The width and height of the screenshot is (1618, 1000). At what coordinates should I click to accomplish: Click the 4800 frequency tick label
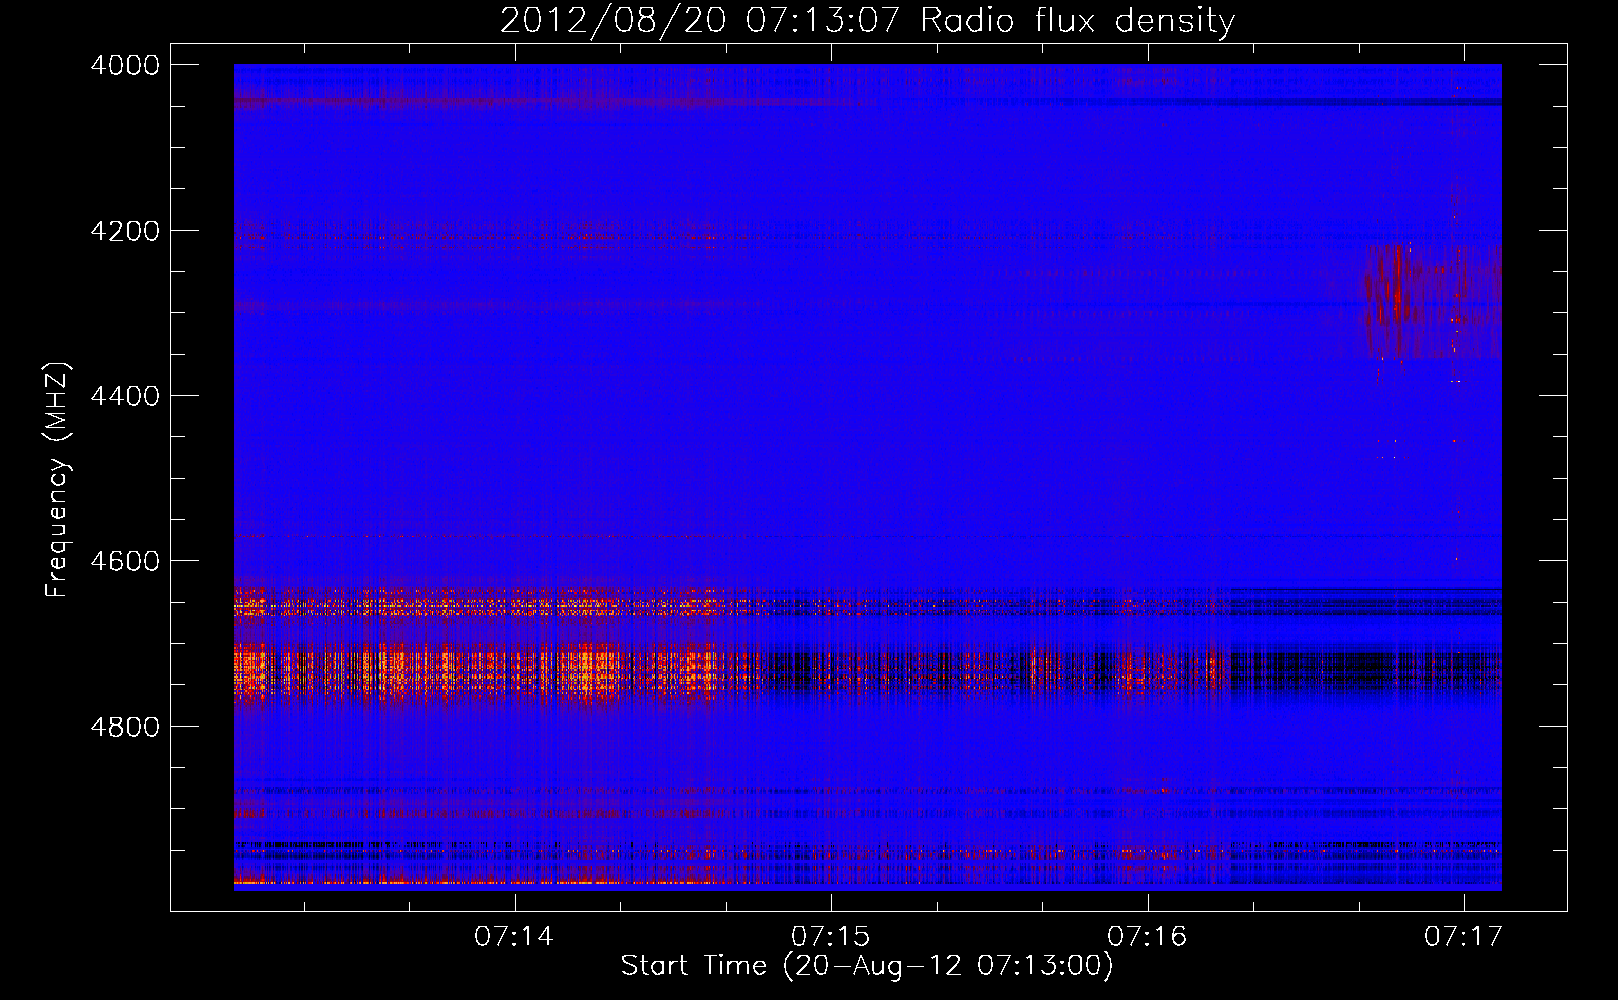pyautogui.click(x=125, y=727)
